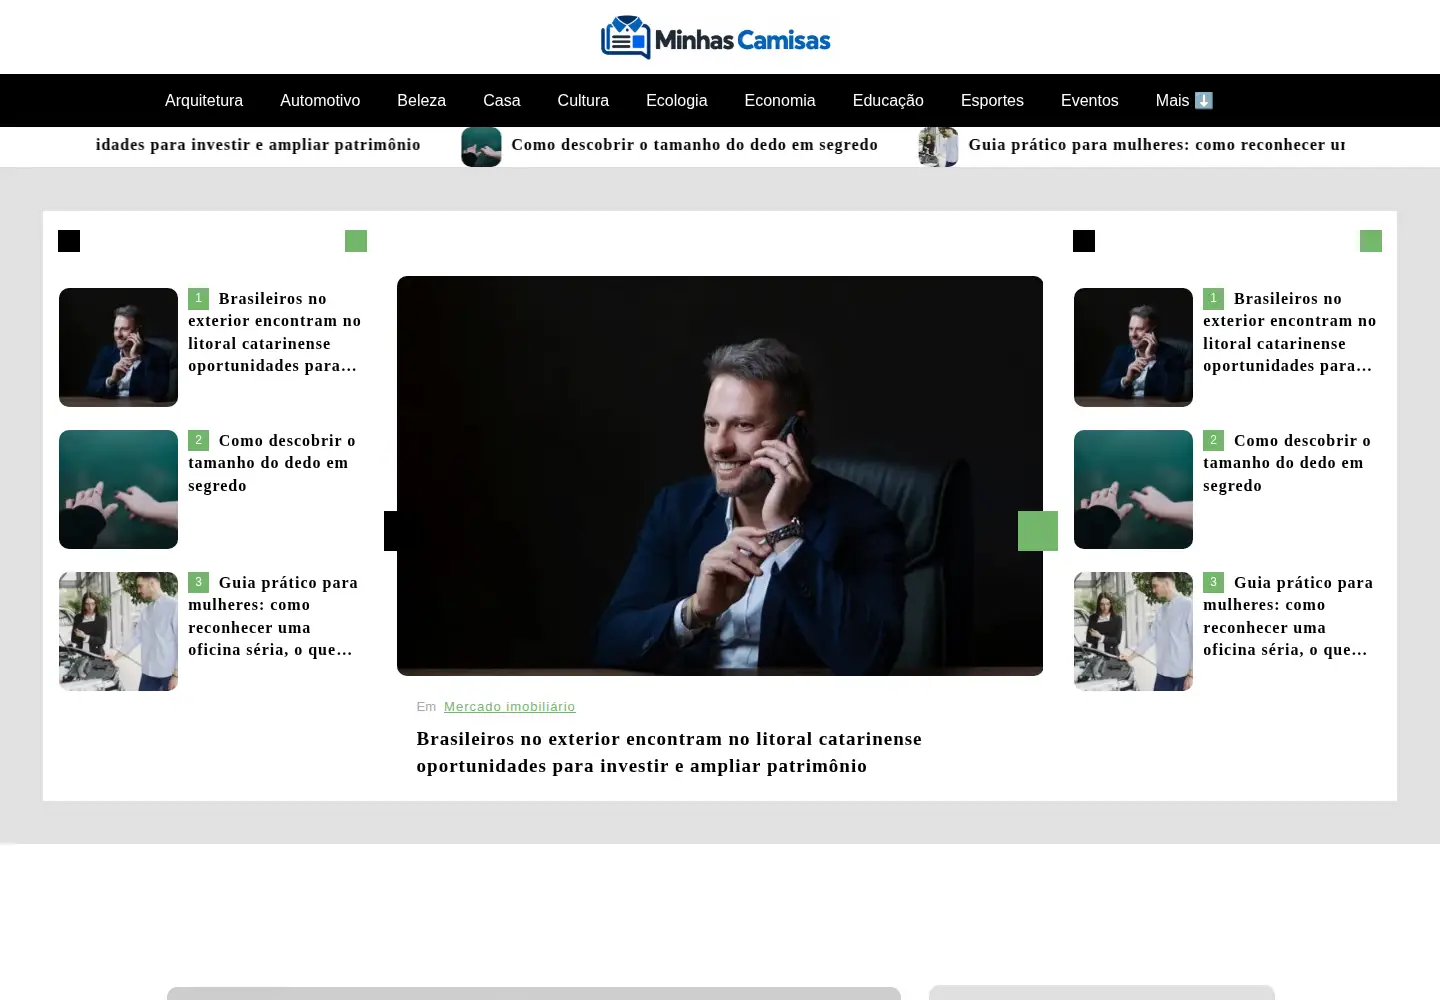The width and height of the screenshot is (1440, 1000).
Task: Open the Arquitetura menu item
Action: (x=204, y=100)
